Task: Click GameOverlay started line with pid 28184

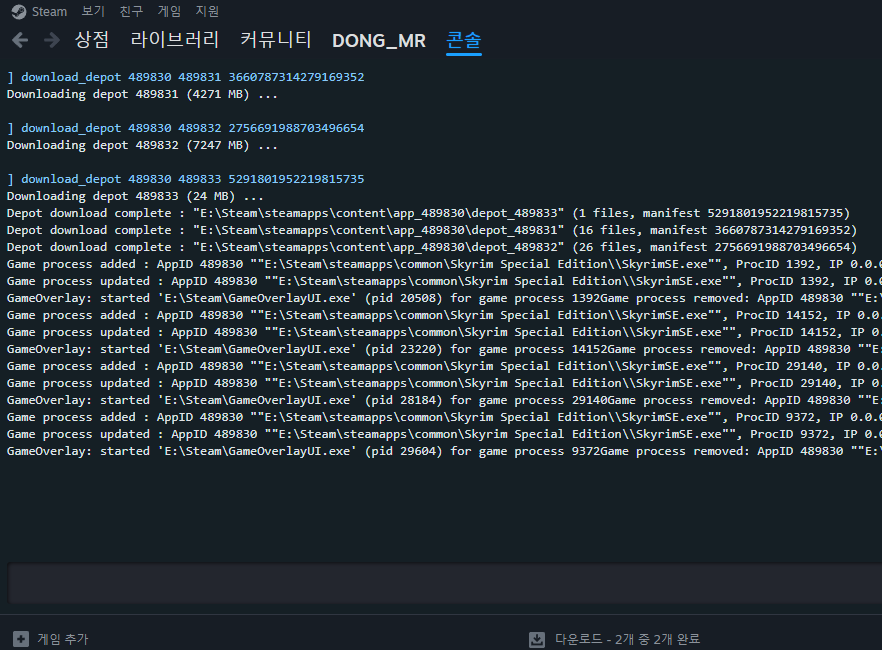Action: pyautogui.click(x=444, y=400)
